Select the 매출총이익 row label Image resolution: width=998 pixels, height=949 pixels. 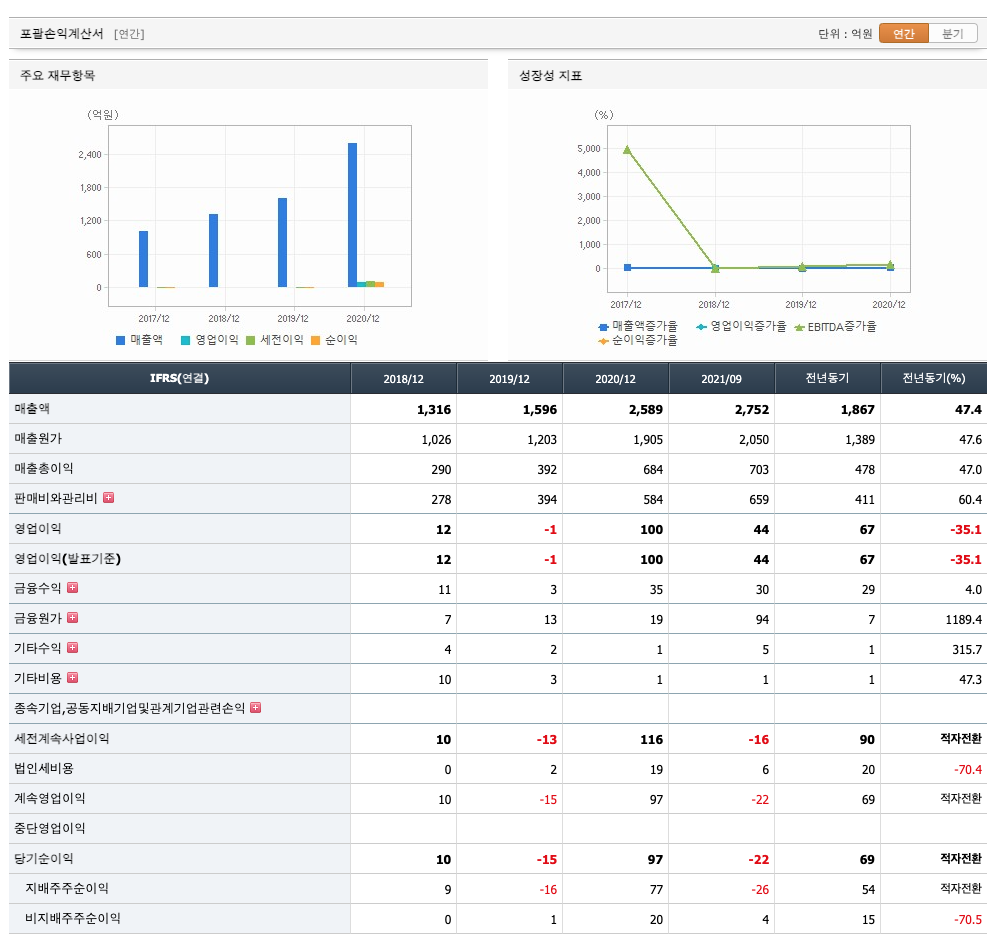(x=44, y=468)
